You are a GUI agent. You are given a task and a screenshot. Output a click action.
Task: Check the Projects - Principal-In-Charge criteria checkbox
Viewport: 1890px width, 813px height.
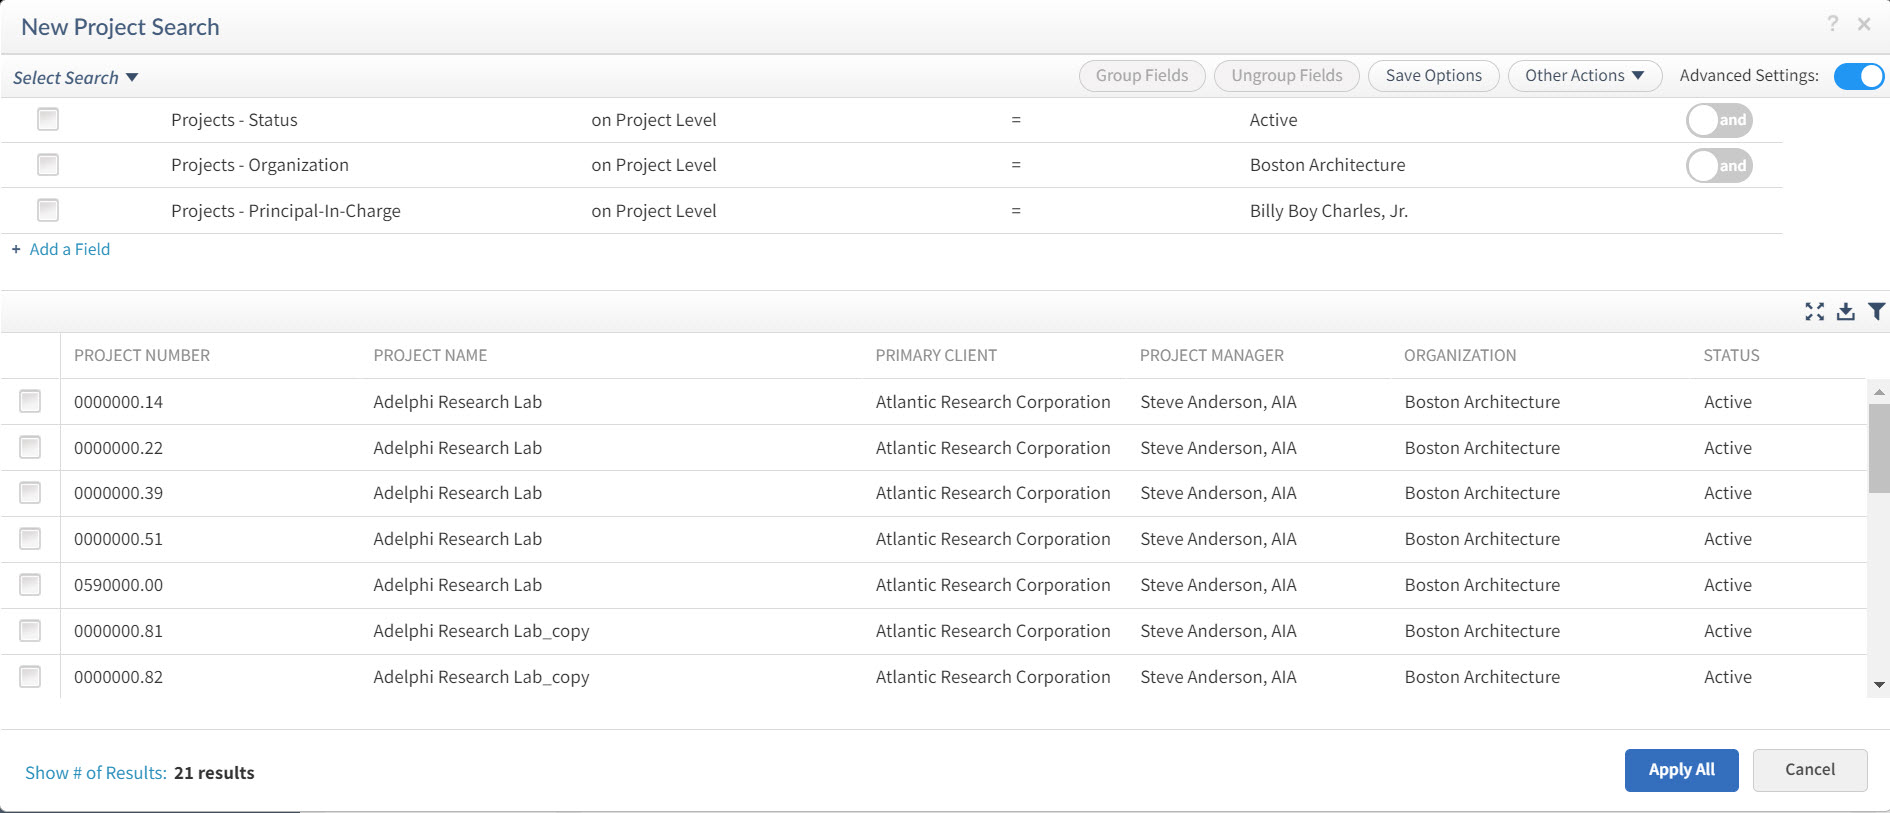click(48, 210)
